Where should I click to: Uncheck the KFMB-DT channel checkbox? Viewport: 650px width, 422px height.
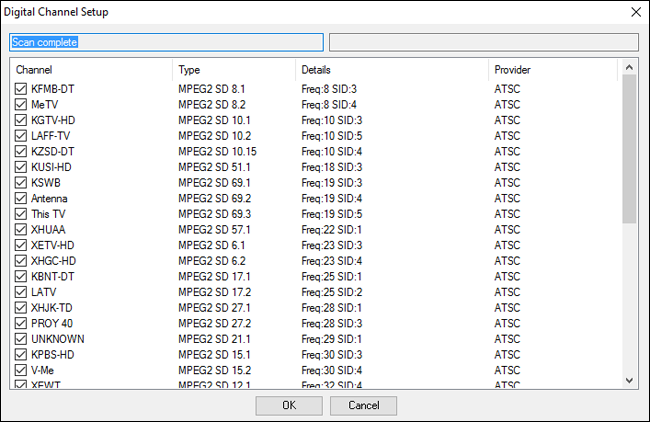tap(21, 89)
